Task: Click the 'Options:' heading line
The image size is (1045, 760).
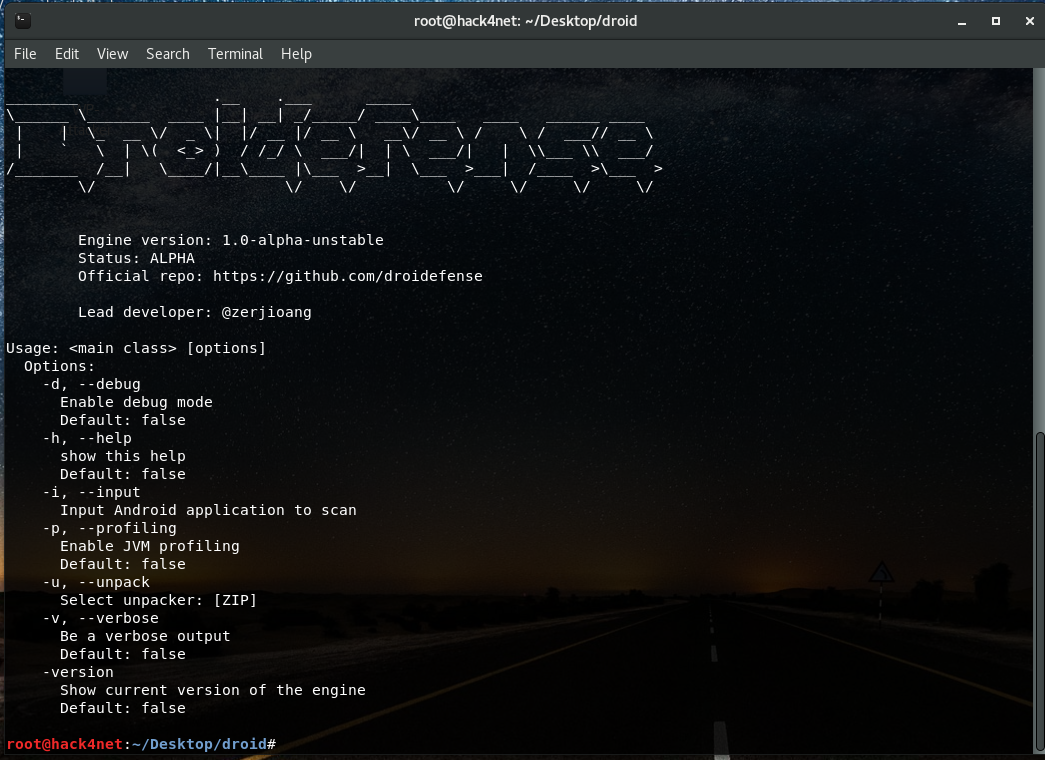Action: tap(60, 366)
